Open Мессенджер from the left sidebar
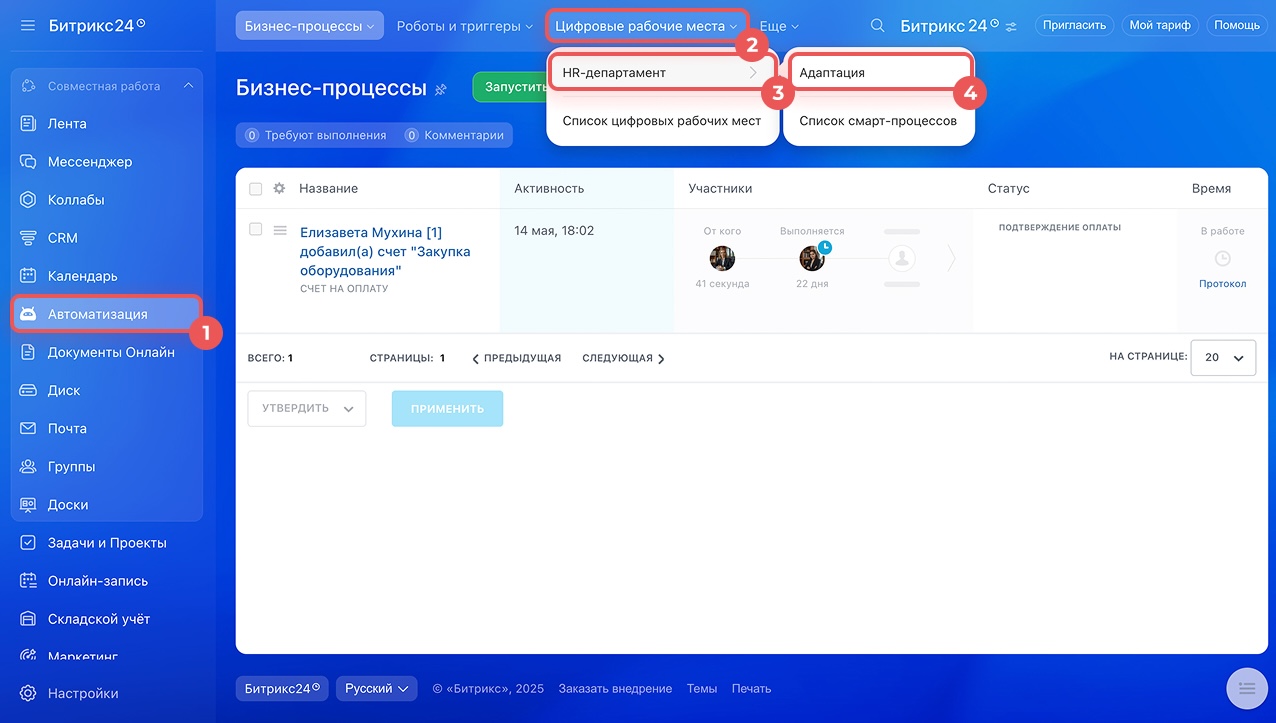1276x723 pixels. 89,162
